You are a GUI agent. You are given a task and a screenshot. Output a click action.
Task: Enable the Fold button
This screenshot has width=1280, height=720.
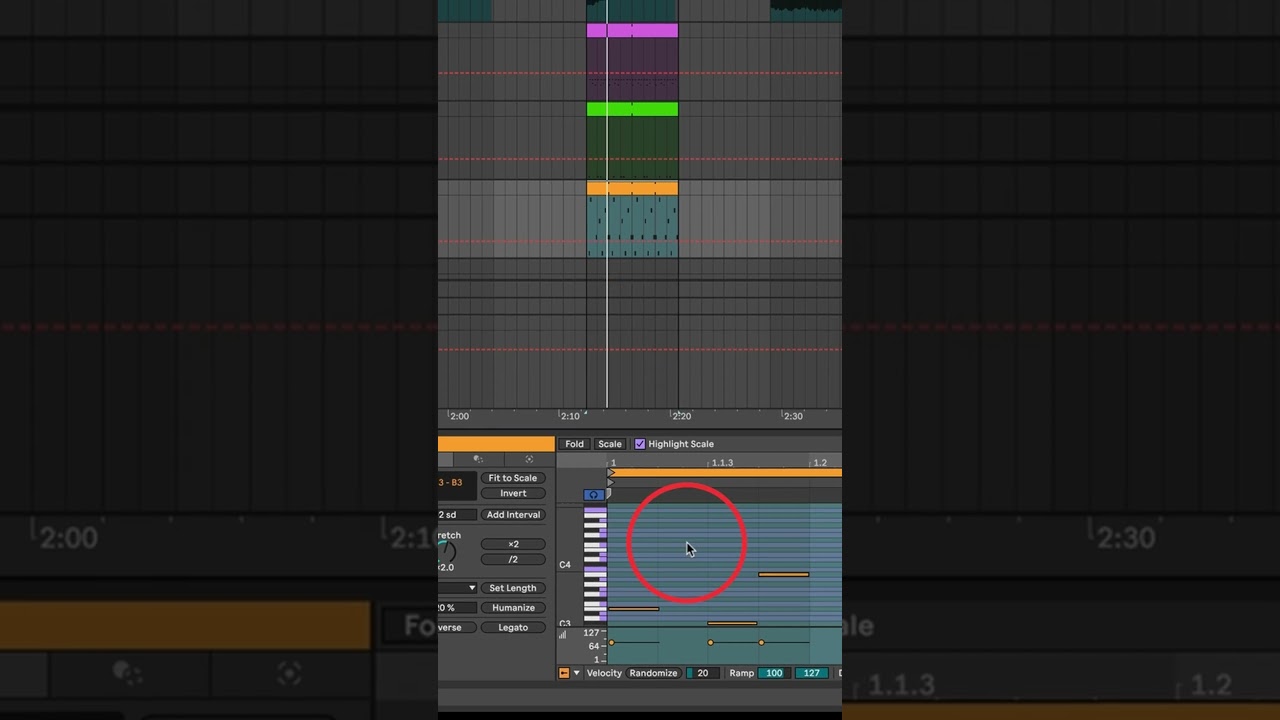pos(574,444)
